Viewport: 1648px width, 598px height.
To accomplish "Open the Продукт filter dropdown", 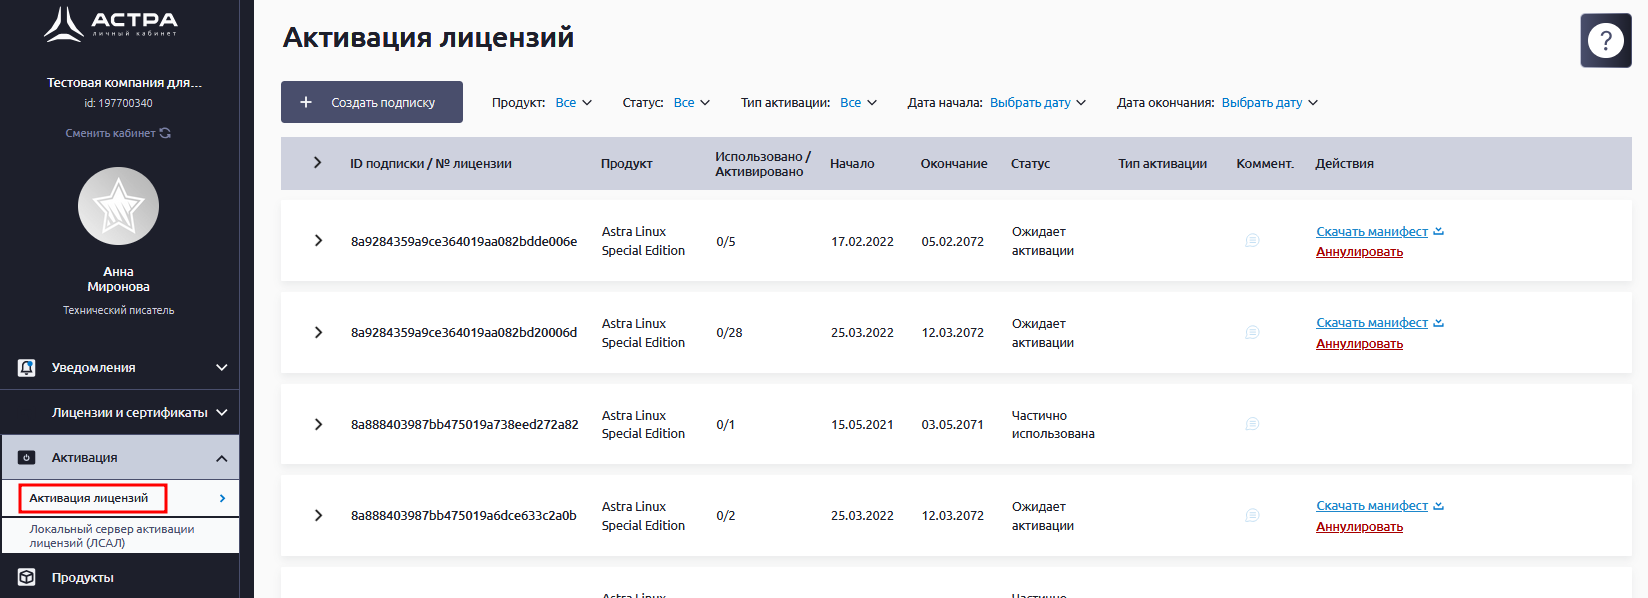I will tap(573, 103).
